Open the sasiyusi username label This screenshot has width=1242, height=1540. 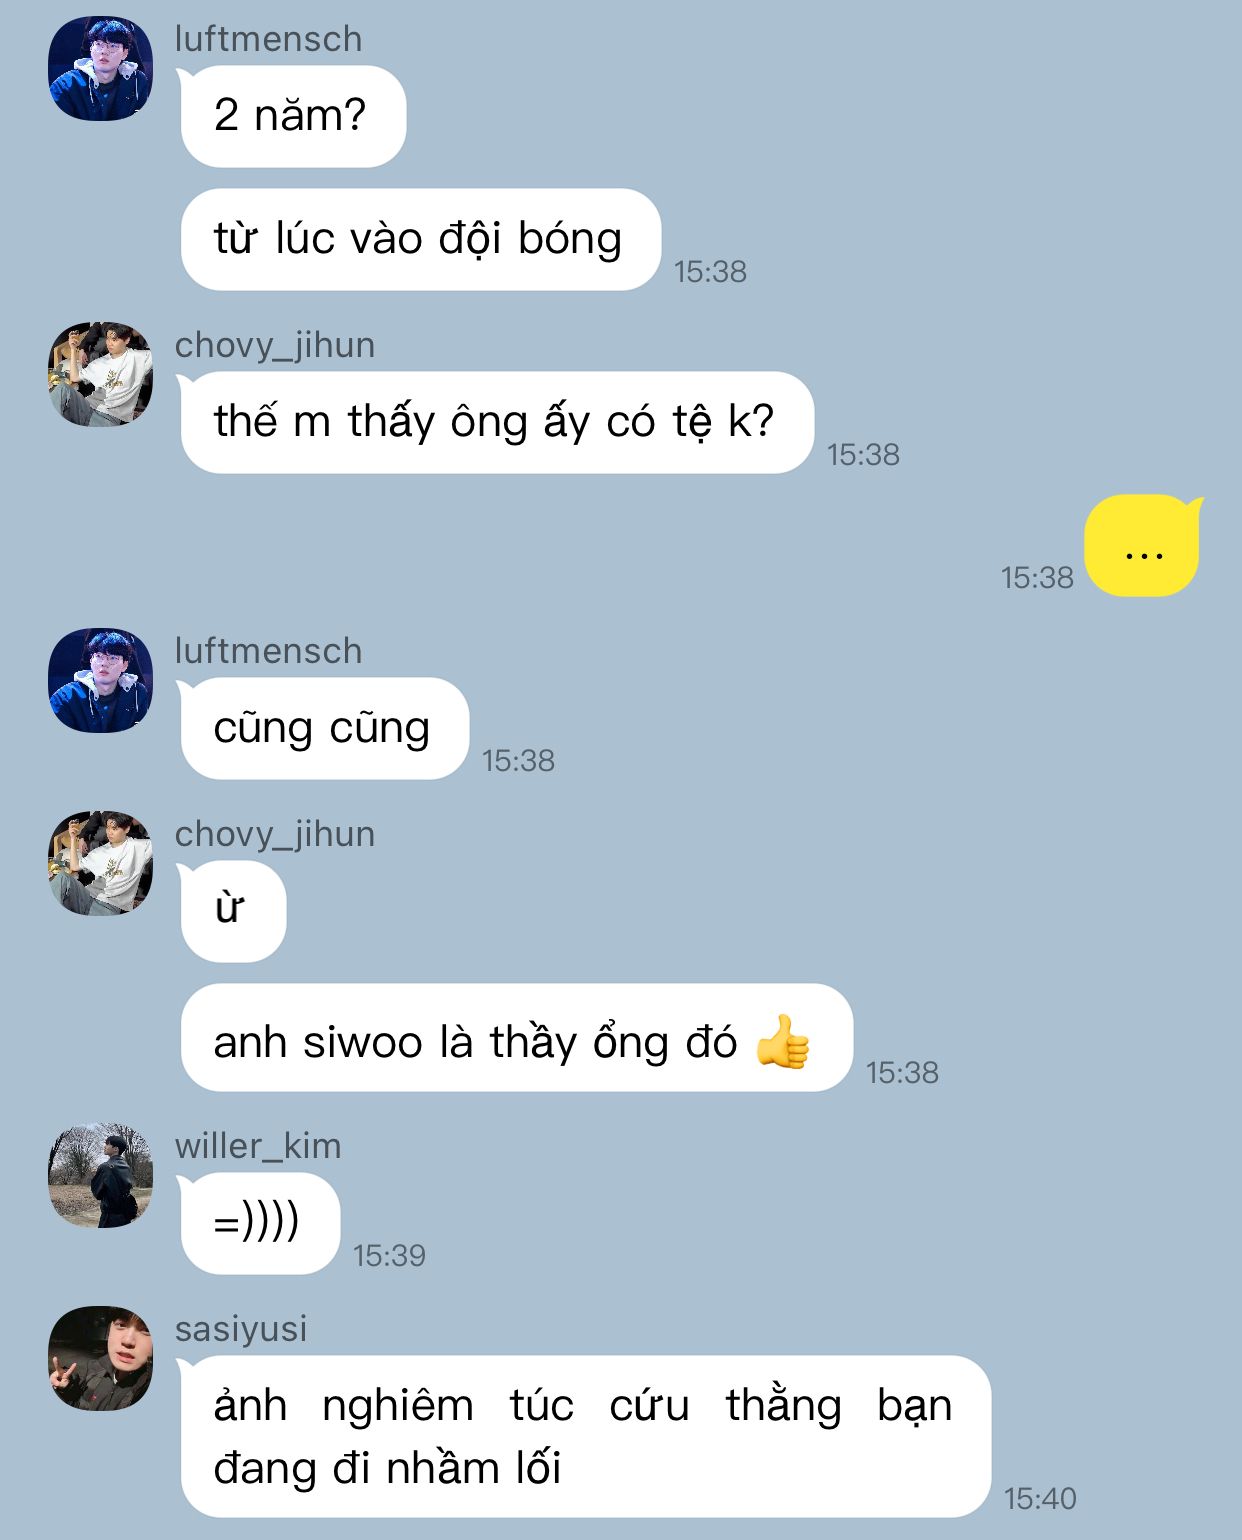[x=241, y=1329]
